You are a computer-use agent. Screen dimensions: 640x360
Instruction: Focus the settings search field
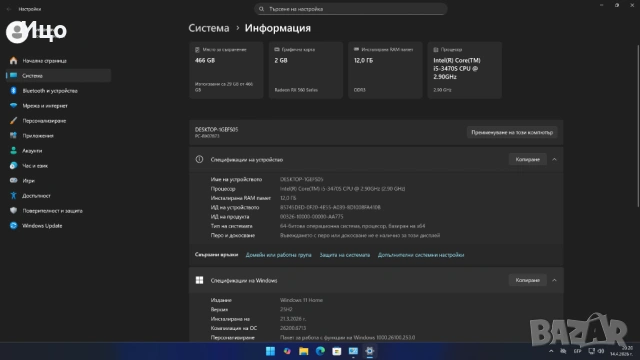[351, 9]
